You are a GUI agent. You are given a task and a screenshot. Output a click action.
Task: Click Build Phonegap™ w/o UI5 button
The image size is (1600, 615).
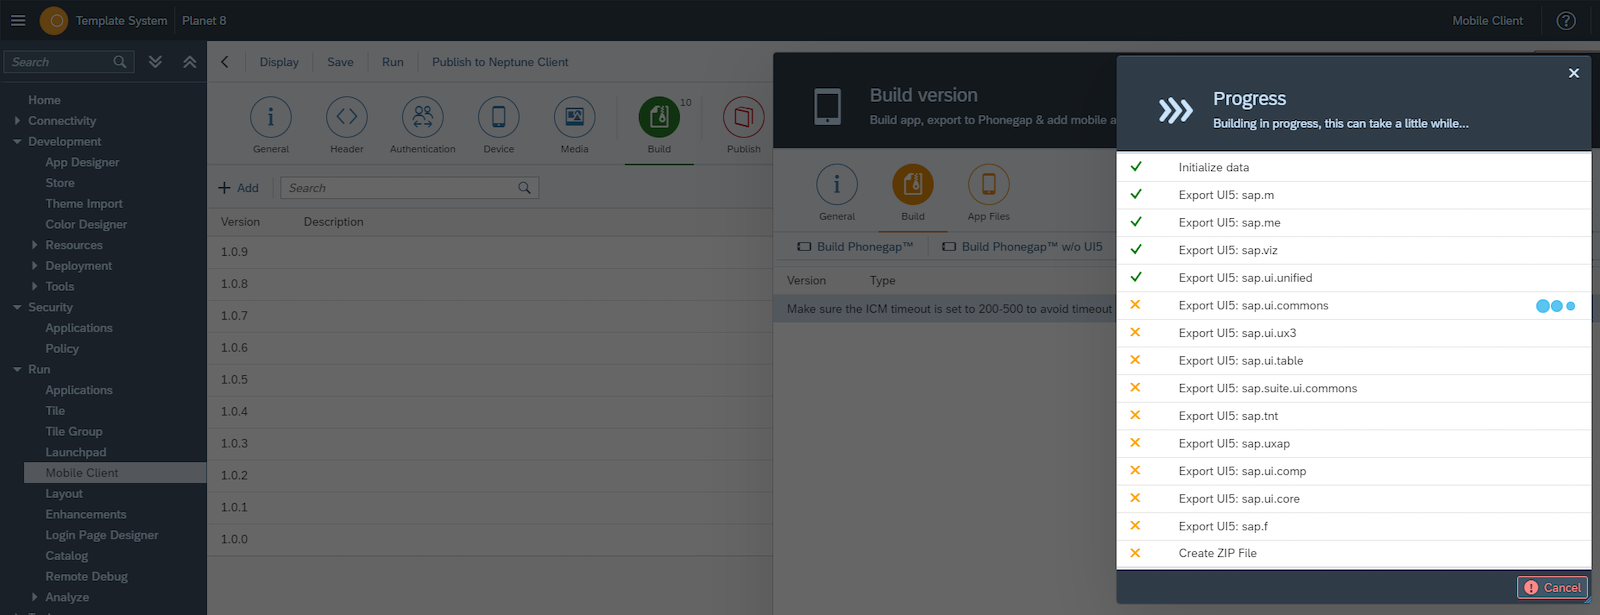[x=1022, y=247]
